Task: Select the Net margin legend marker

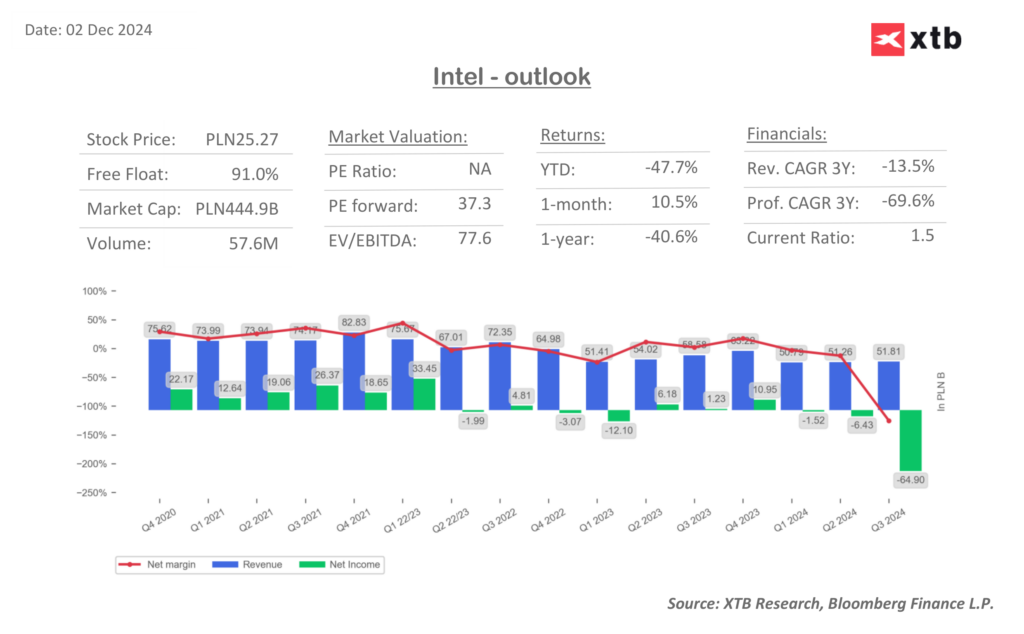Action: click(129, 565)
